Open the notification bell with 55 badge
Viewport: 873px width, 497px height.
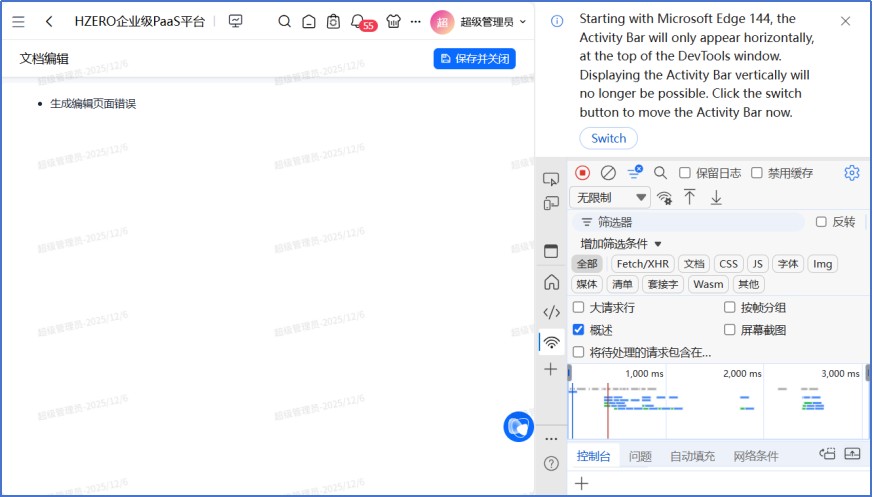(358, 21)
